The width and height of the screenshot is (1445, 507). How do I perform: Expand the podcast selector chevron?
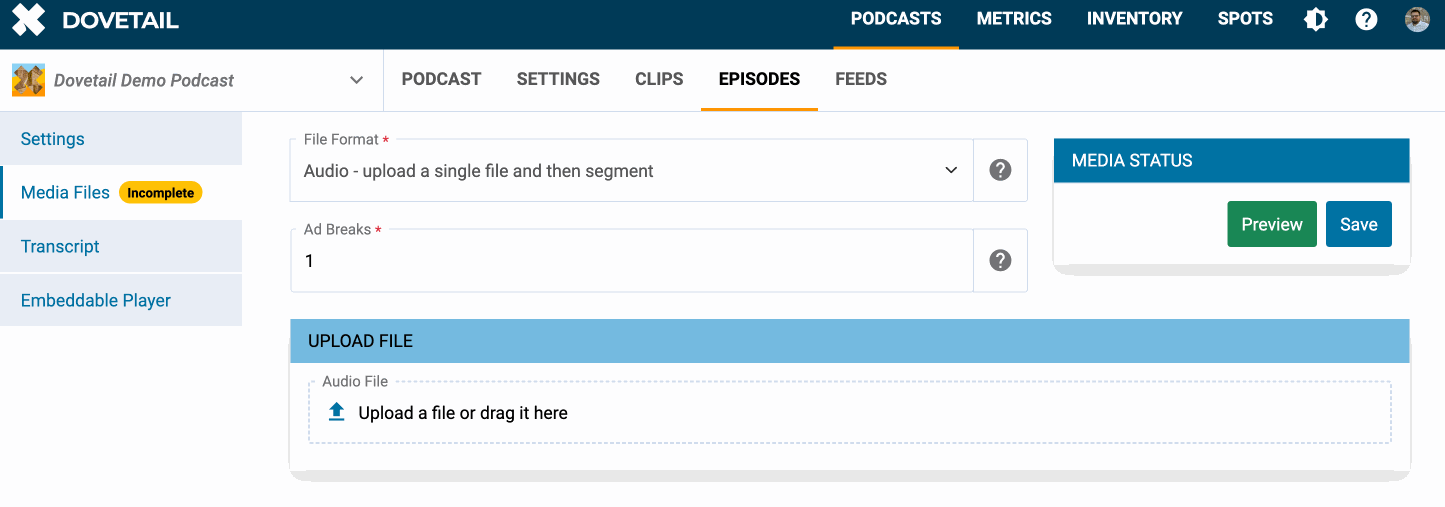click(356, 80)
